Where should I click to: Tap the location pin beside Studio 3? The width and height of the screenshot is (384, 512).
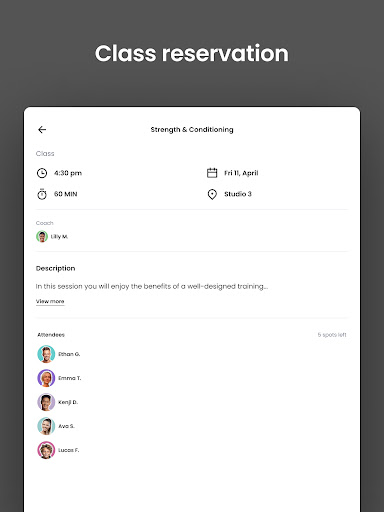212,194
